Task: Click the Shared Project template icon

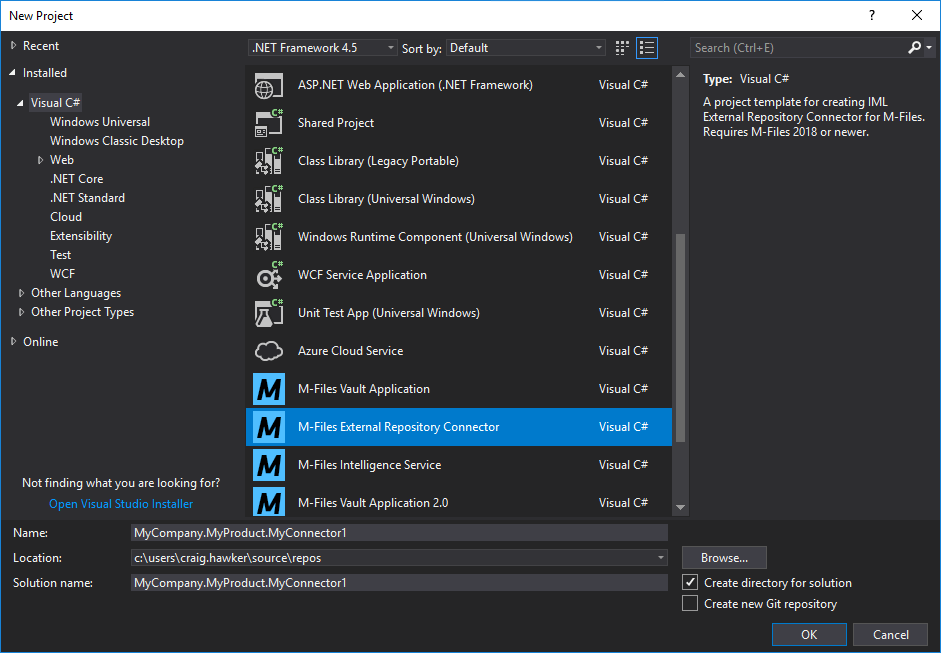Action: click(x=268, y=122)
